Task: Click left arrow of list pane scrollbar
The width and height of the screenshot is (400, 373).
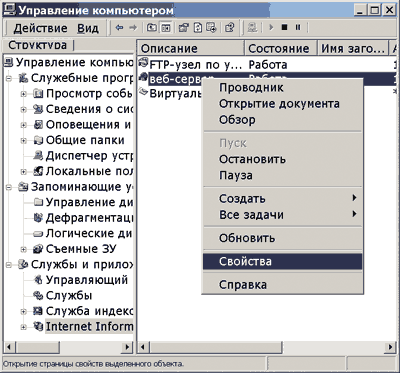Action: tap(143, 347)
